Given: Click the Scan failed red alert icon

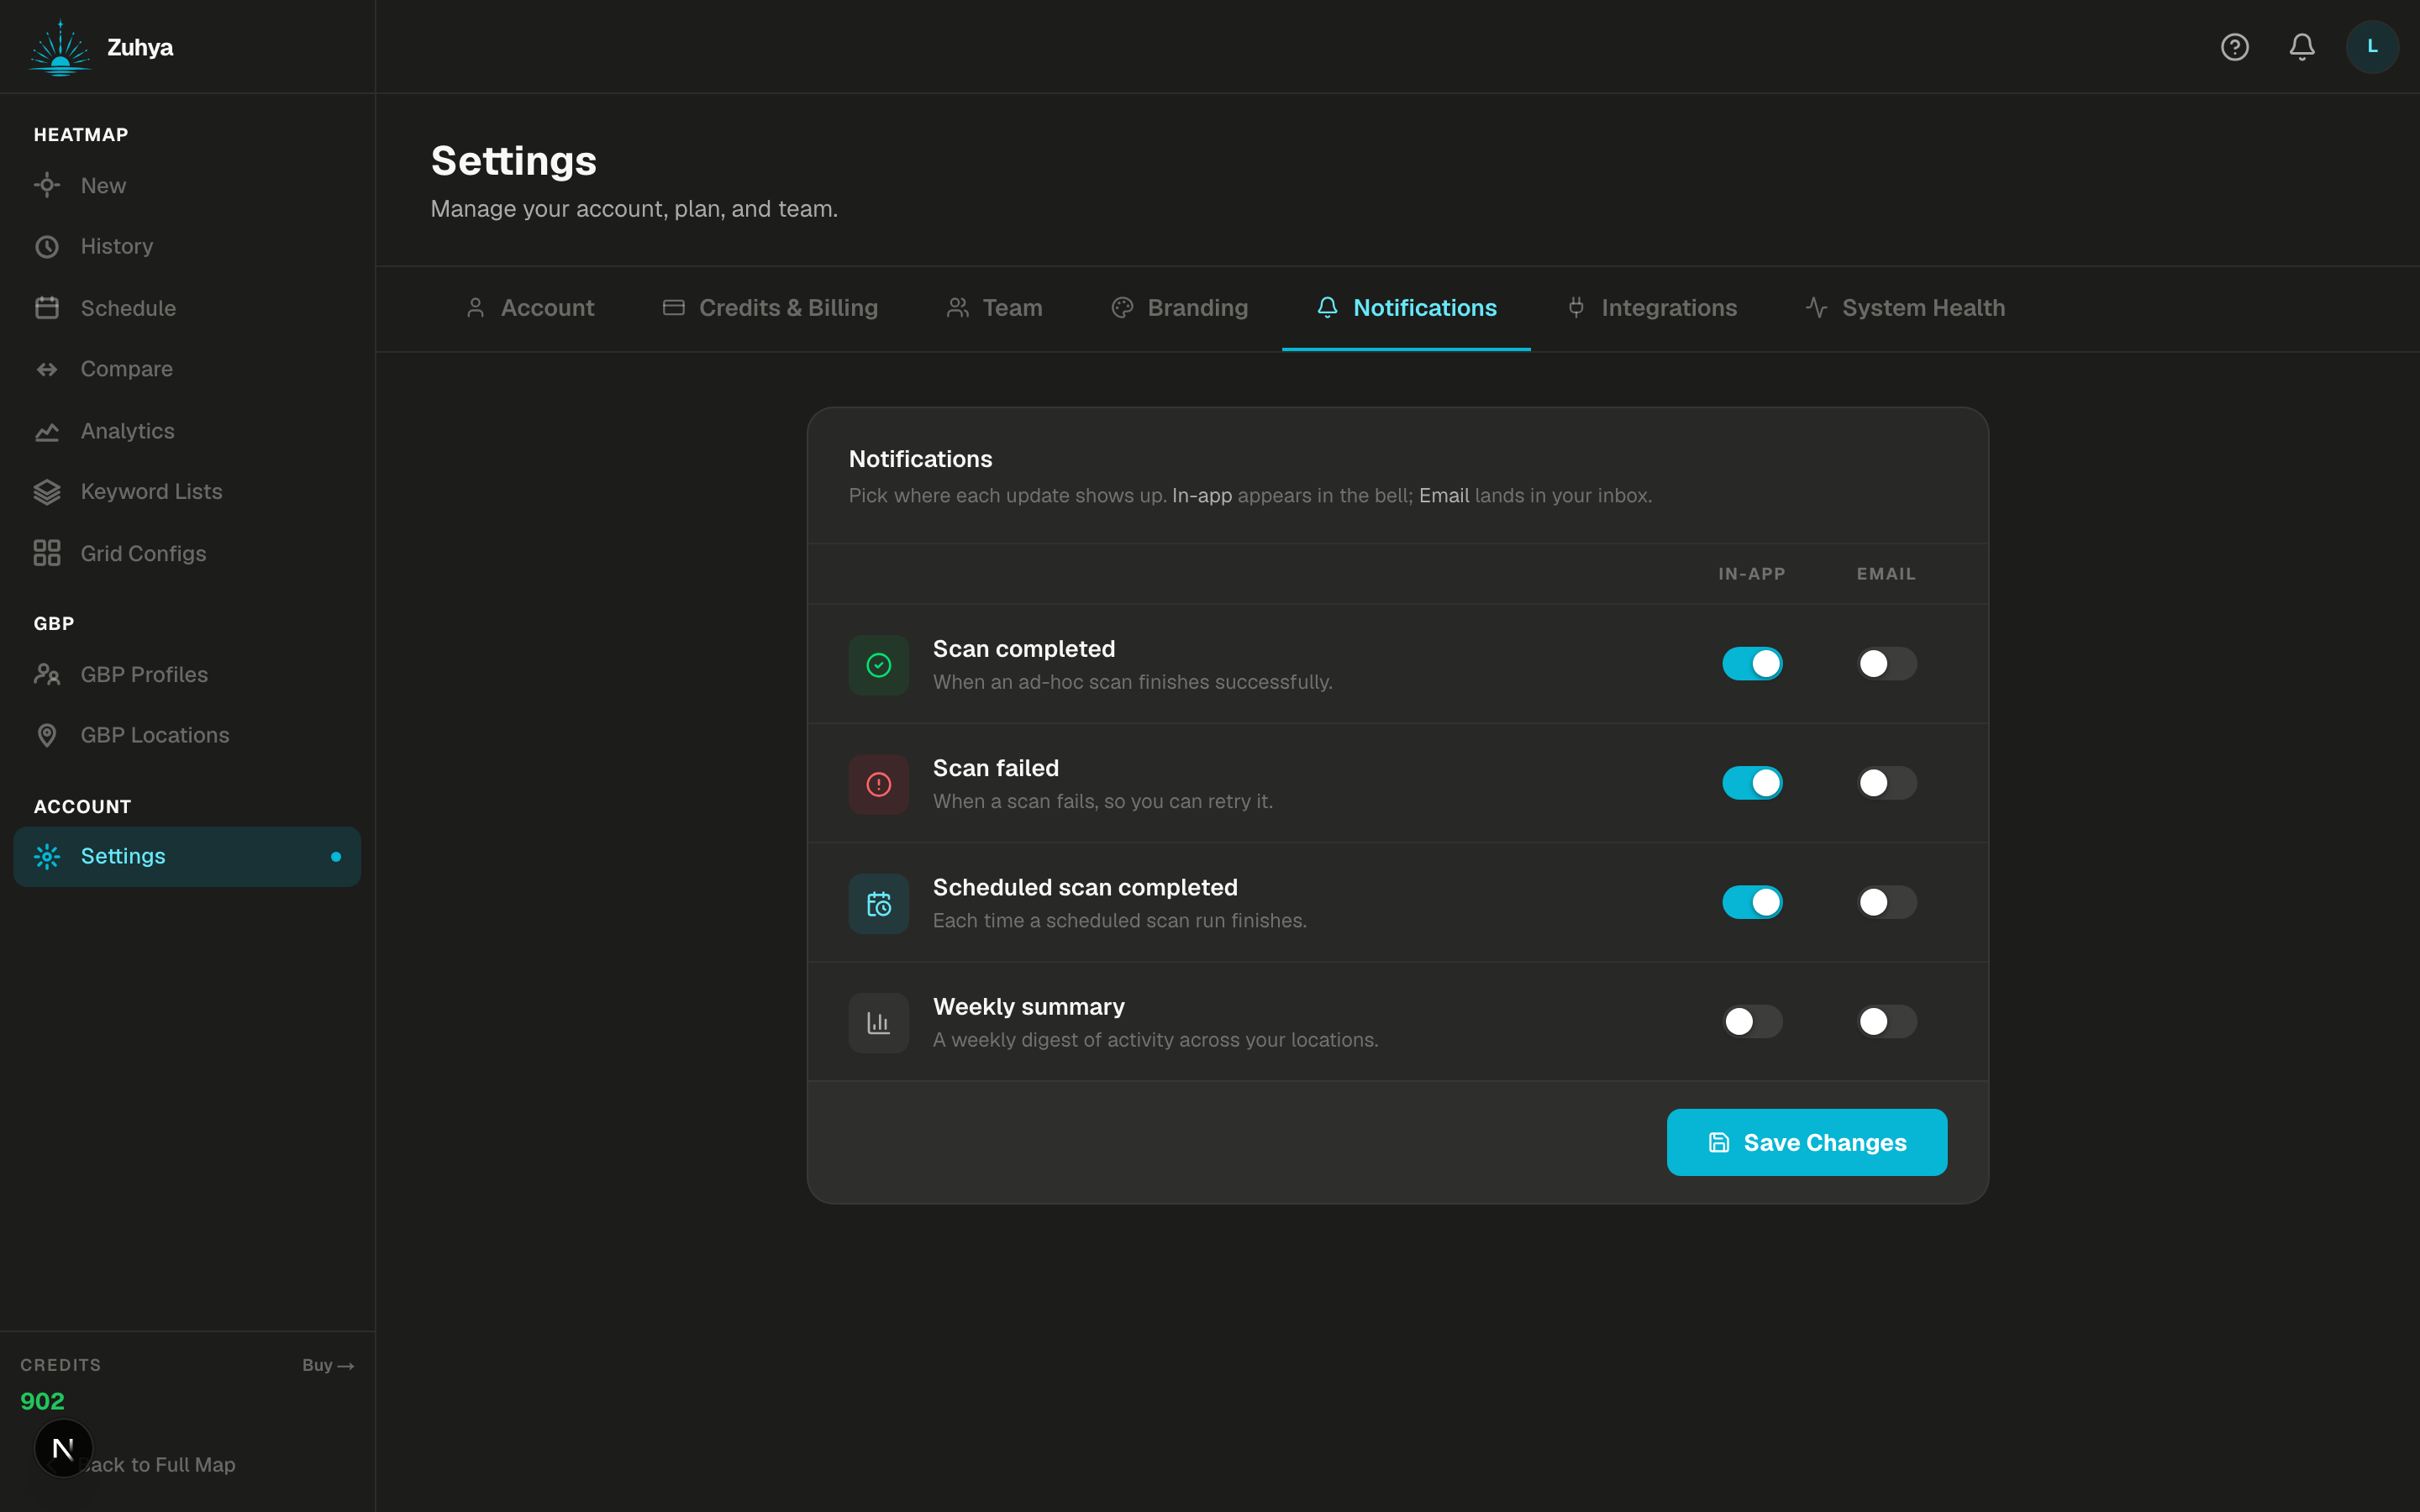Looking at the screenshot, I should tap(879, 784).
